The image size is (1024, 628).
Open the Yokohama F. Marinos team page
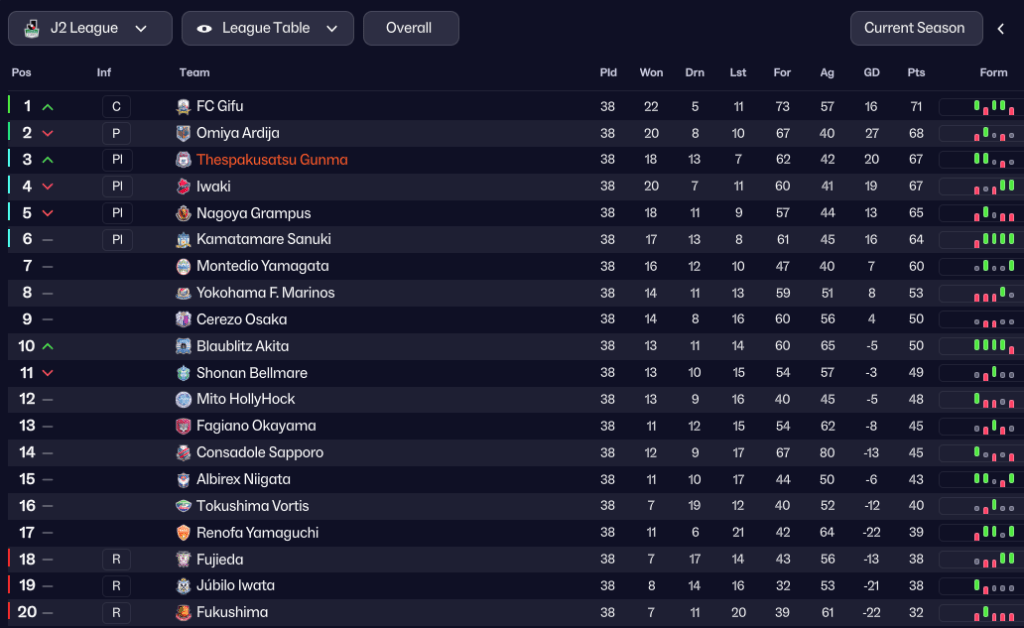(265, 293)
